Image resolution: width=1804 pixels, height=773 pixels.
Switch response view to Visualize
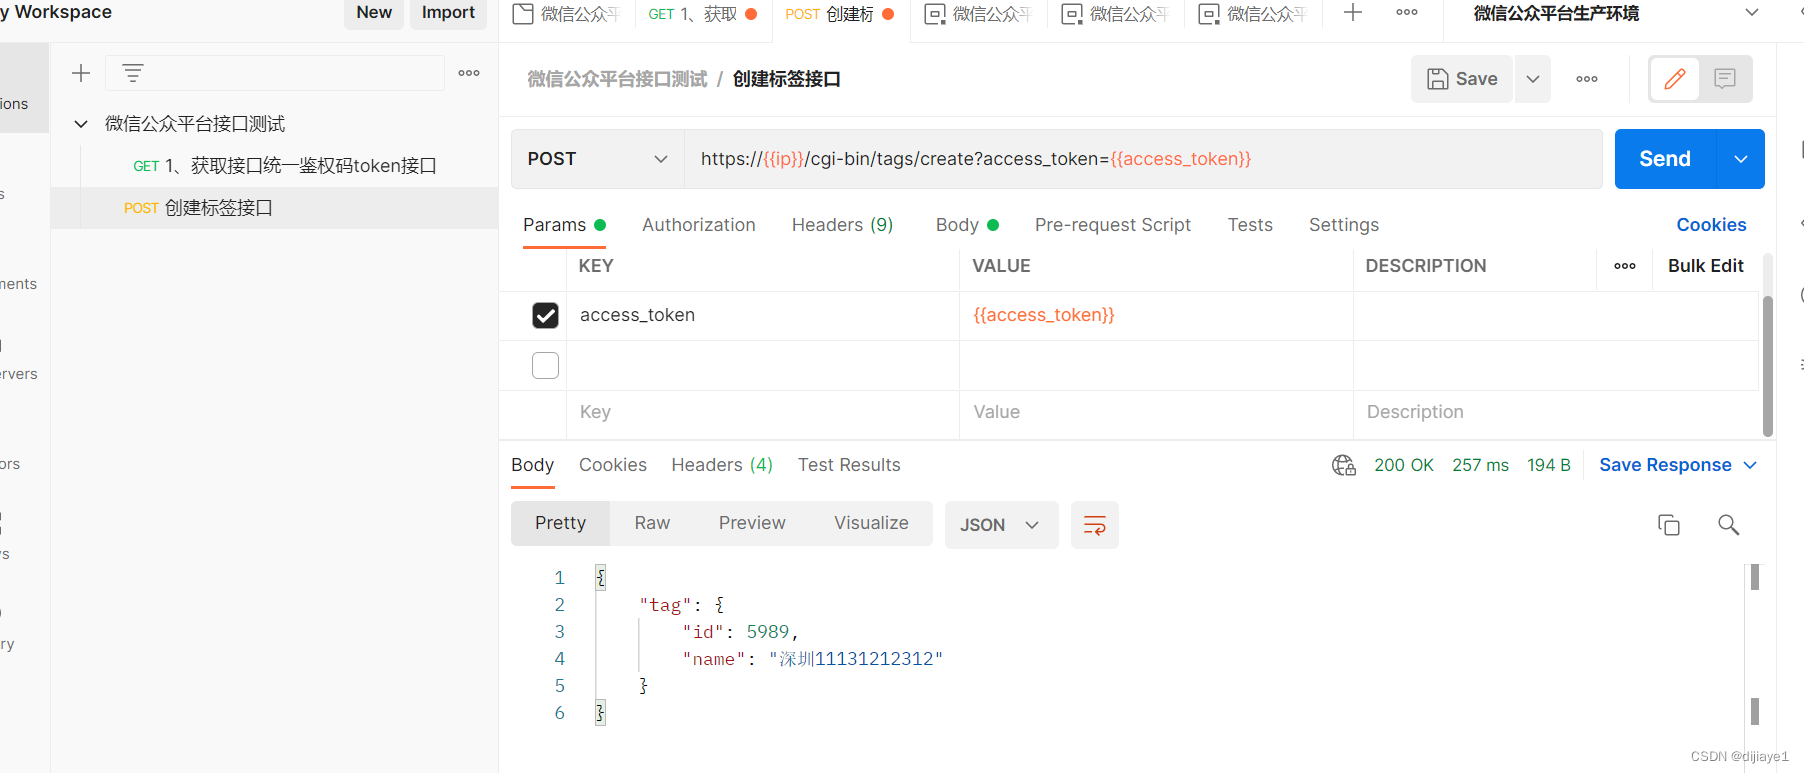(871, 523)
